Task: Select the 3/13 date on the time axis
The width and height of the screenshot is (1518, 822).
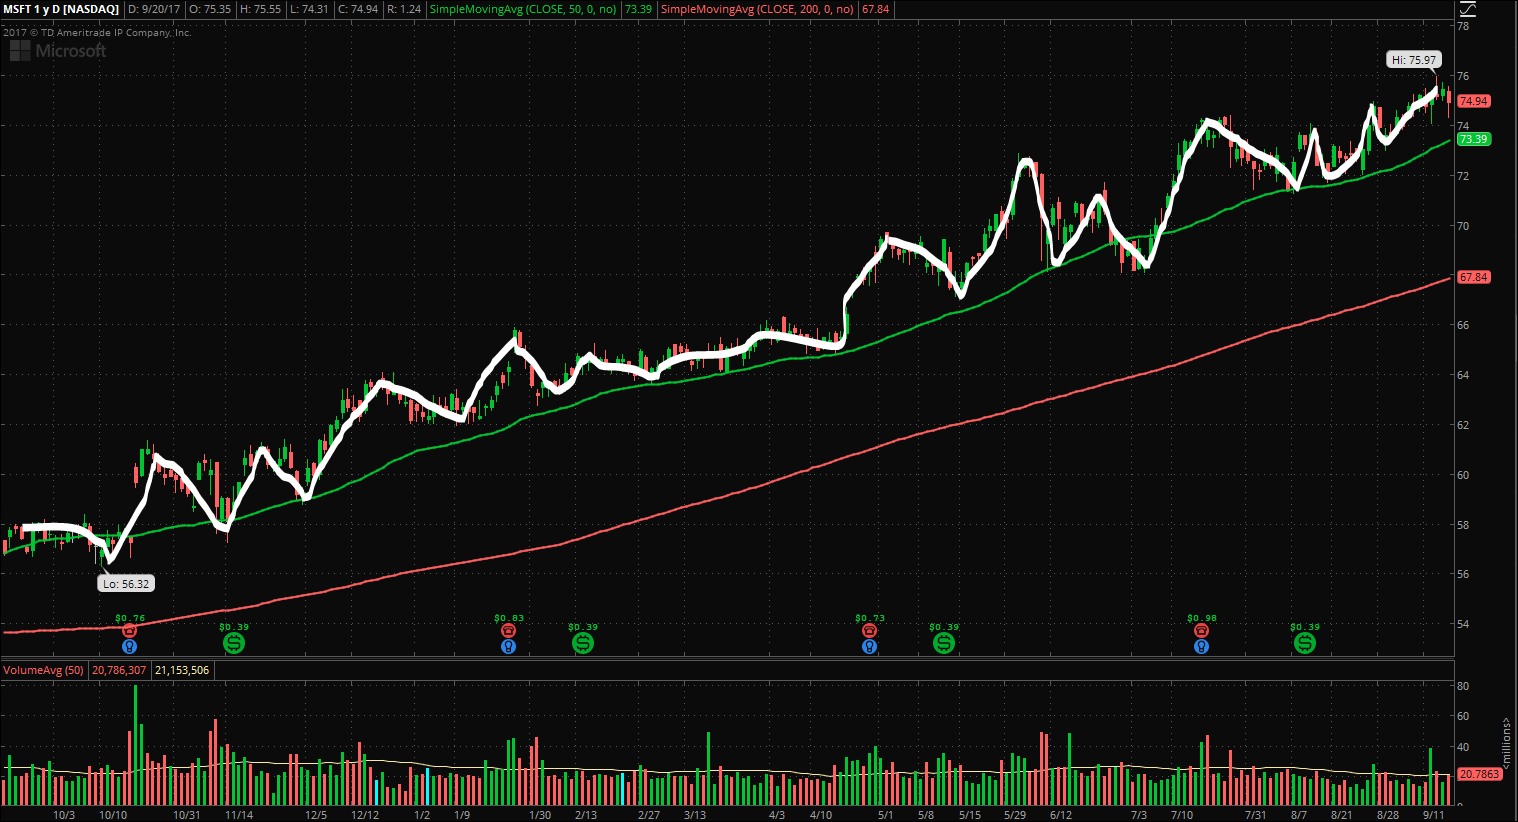Action: (x=695, y=815)
